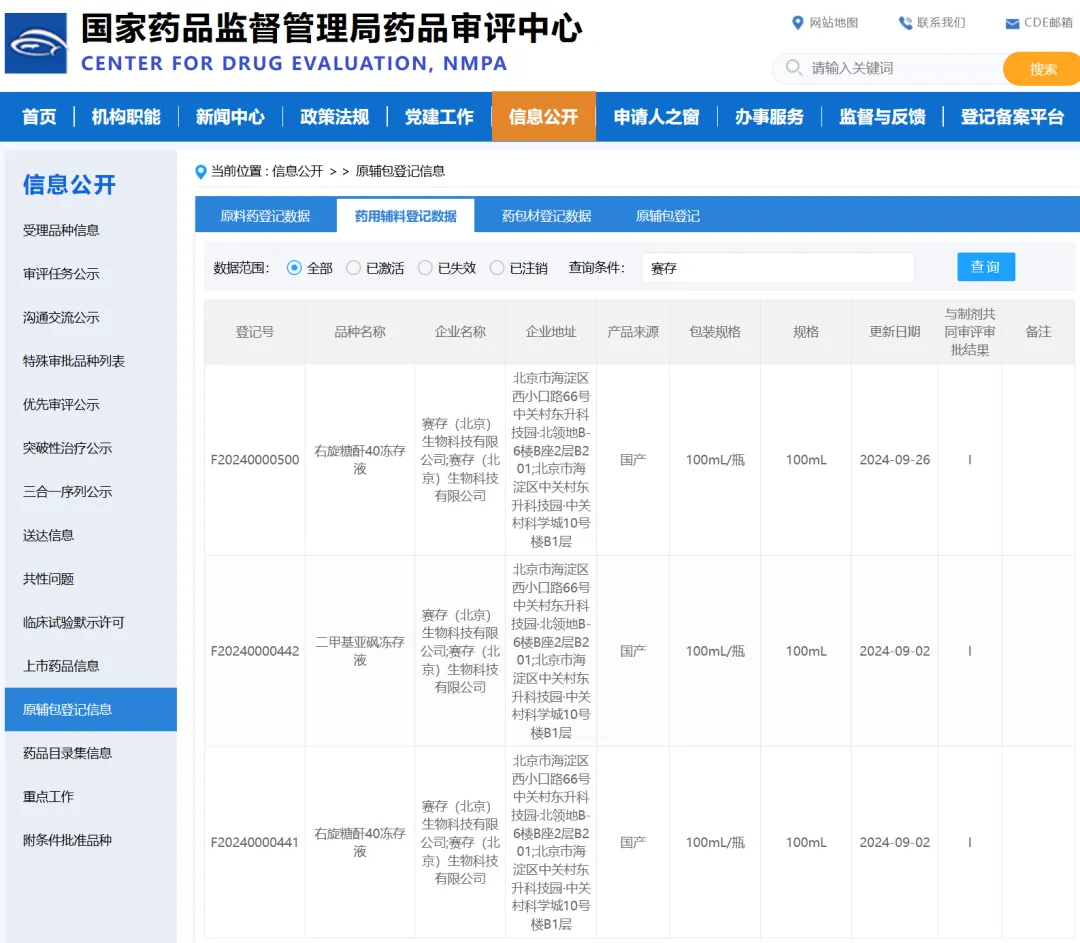Screen dimensions: 1080x943
Task: Open the 信息公开 navigation menu
Action: tap(543, 117)
